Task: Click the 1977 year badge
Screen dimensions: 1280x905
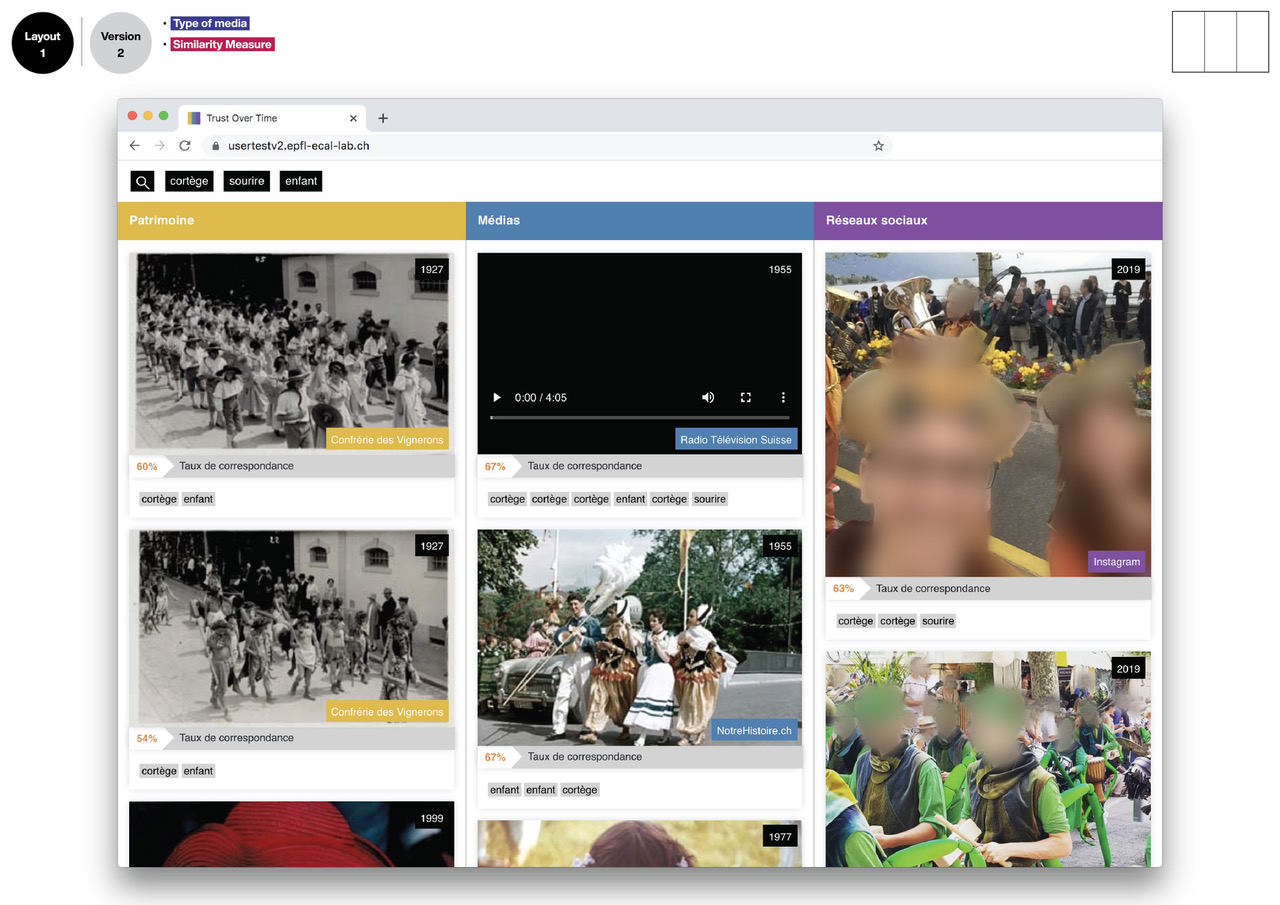Action: coord(780,836)
